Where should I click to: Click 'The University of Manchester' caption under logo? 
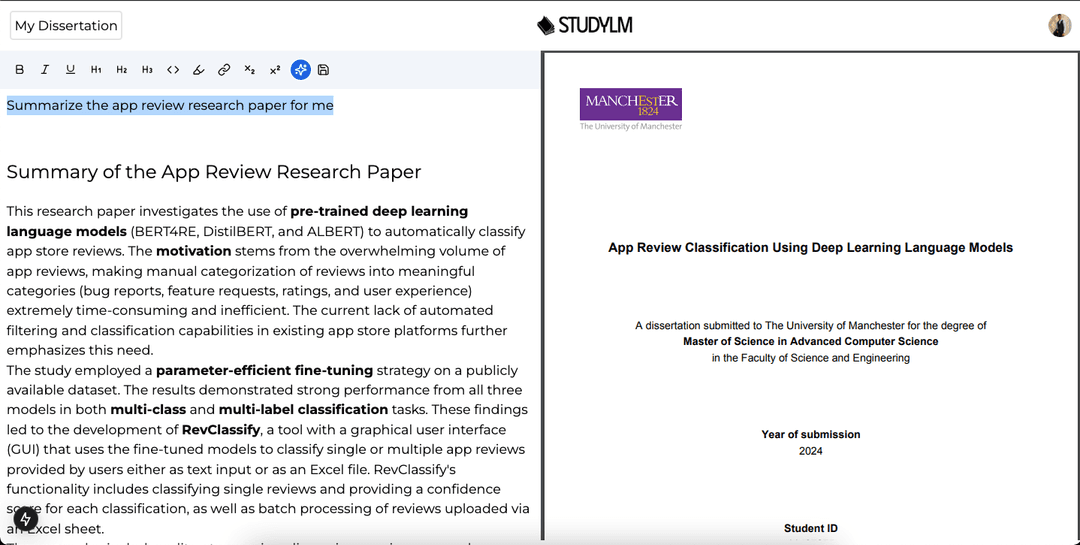631,127
